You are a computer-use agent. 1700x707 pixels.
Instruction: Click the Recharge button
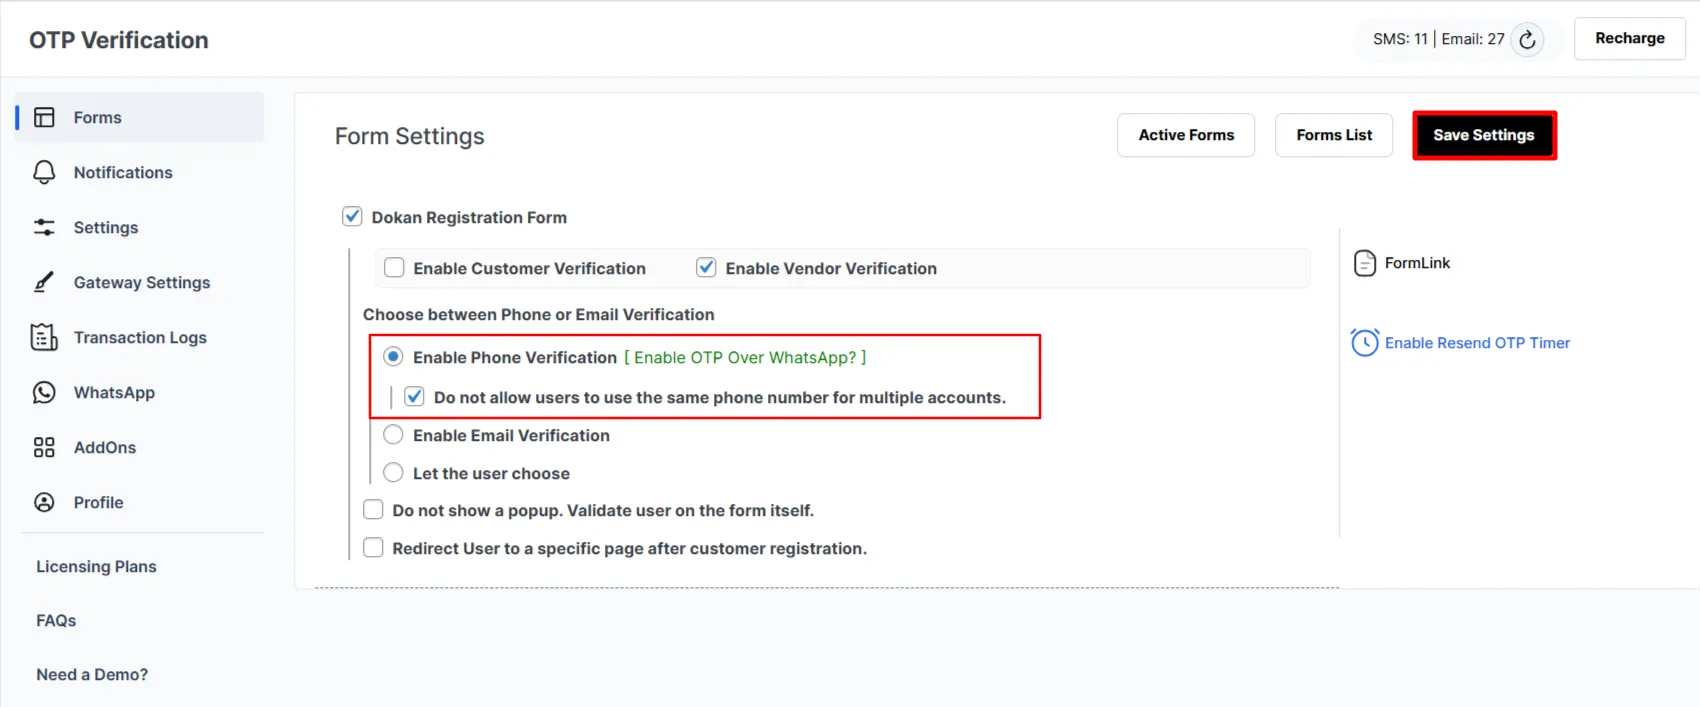(1630, 38)
